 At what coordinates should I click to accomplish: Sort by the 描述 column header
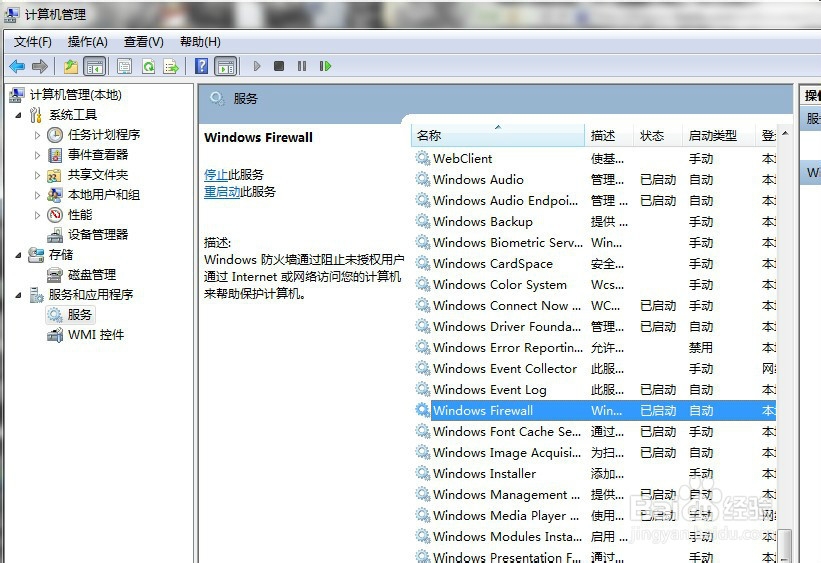coord(609,136)
